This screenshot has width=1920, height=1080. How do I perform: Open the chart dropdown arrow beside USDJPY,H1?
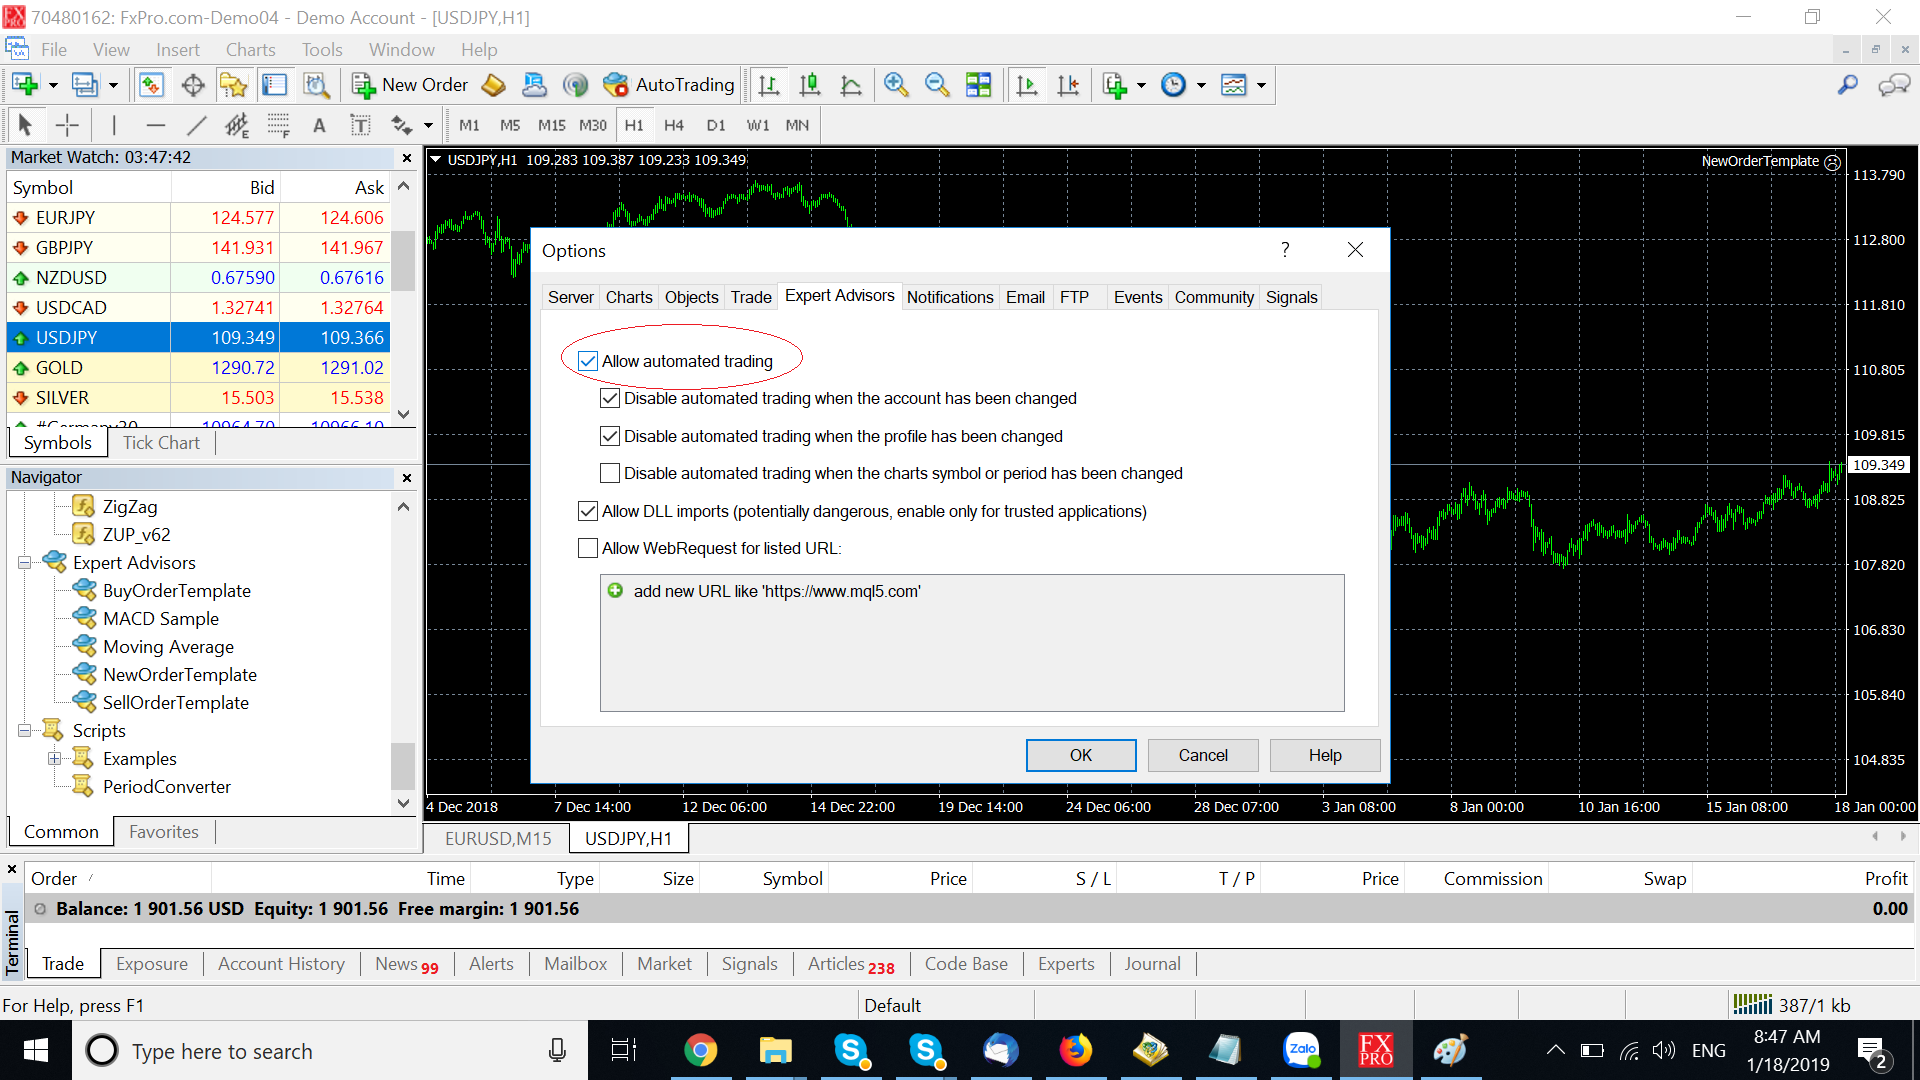(x=436, y=160)
